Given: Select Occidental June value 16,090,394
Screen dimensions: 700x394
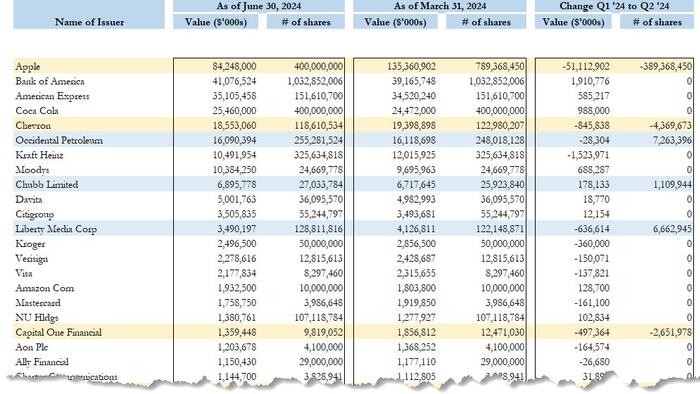Looking at the screenshot, I should coord(234,140).
